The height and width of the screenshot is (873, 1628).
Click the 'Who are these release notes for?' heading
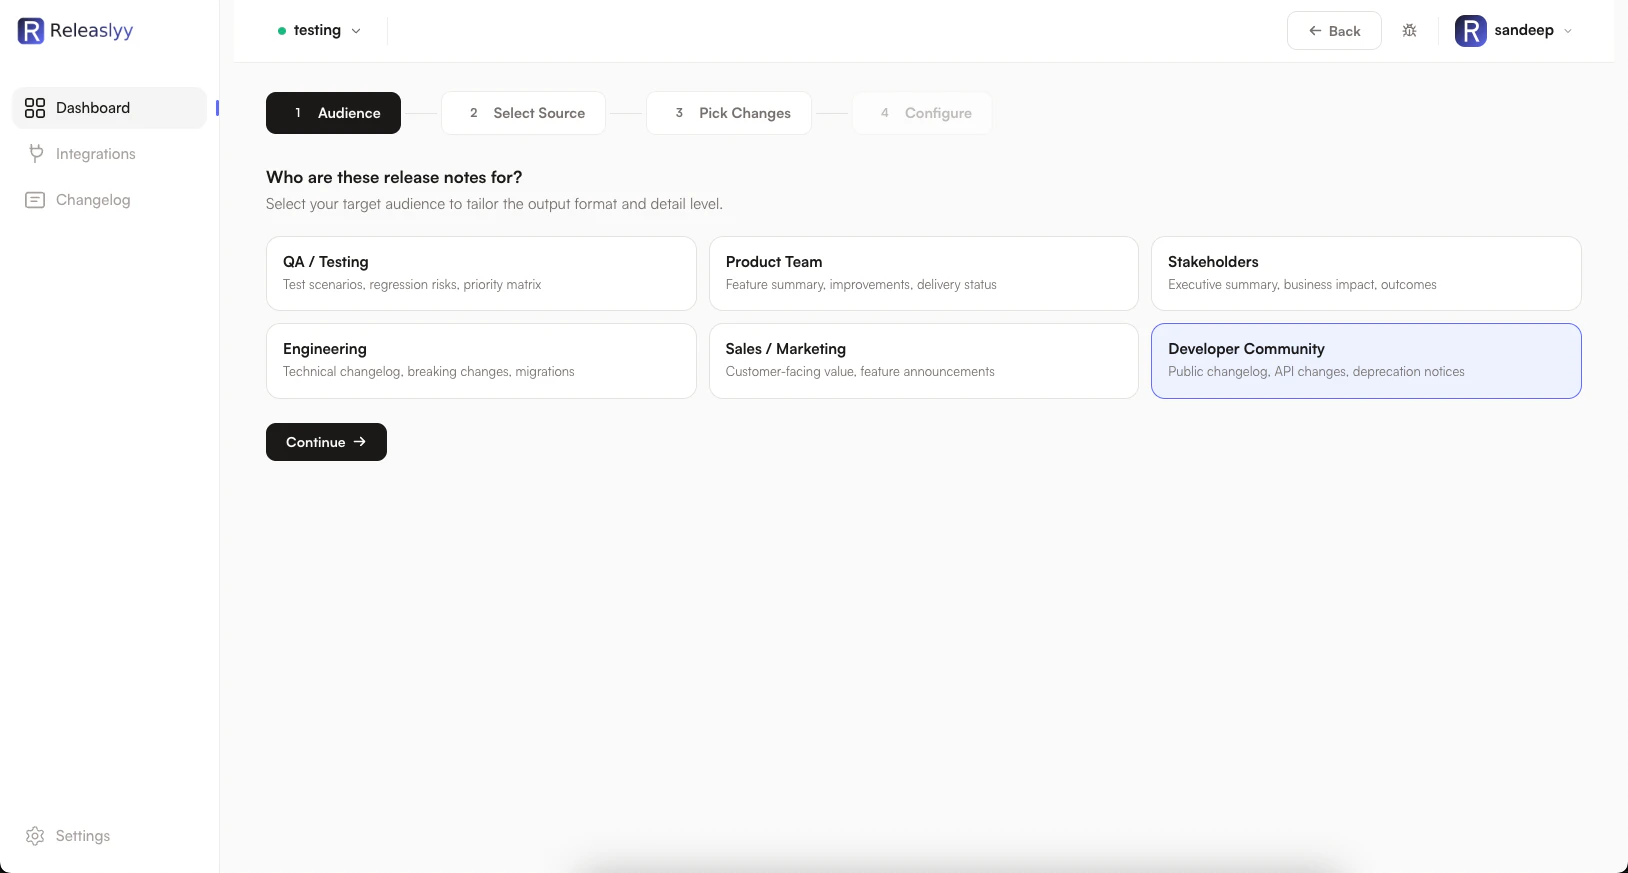coord(394,177)
